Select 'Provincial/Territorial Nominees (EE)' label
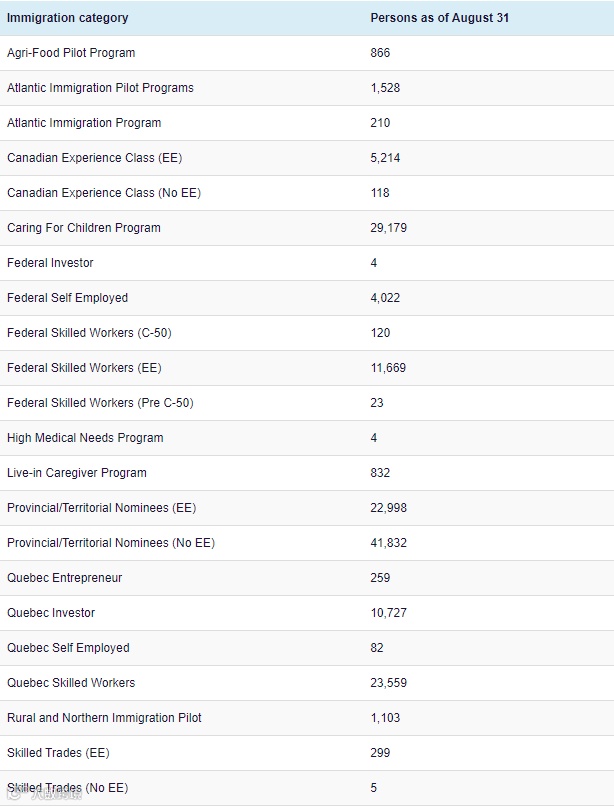 tap(101, 507)
